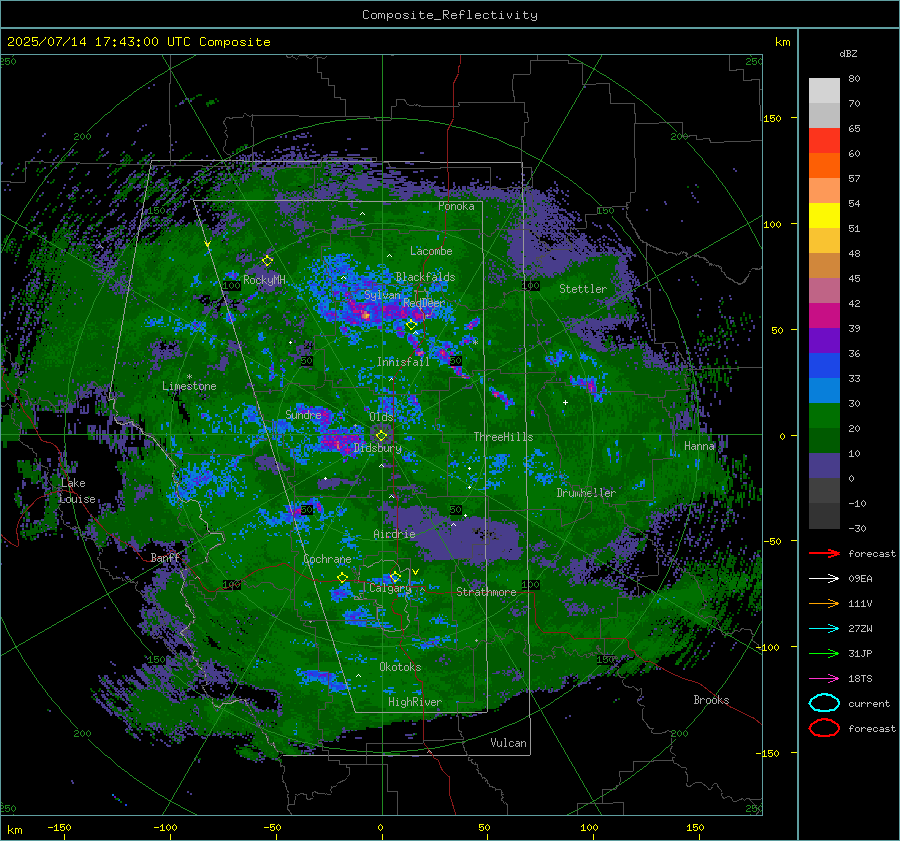900x841 pixels.
Task: Click the Olds city label
Action: click(381, 417)
